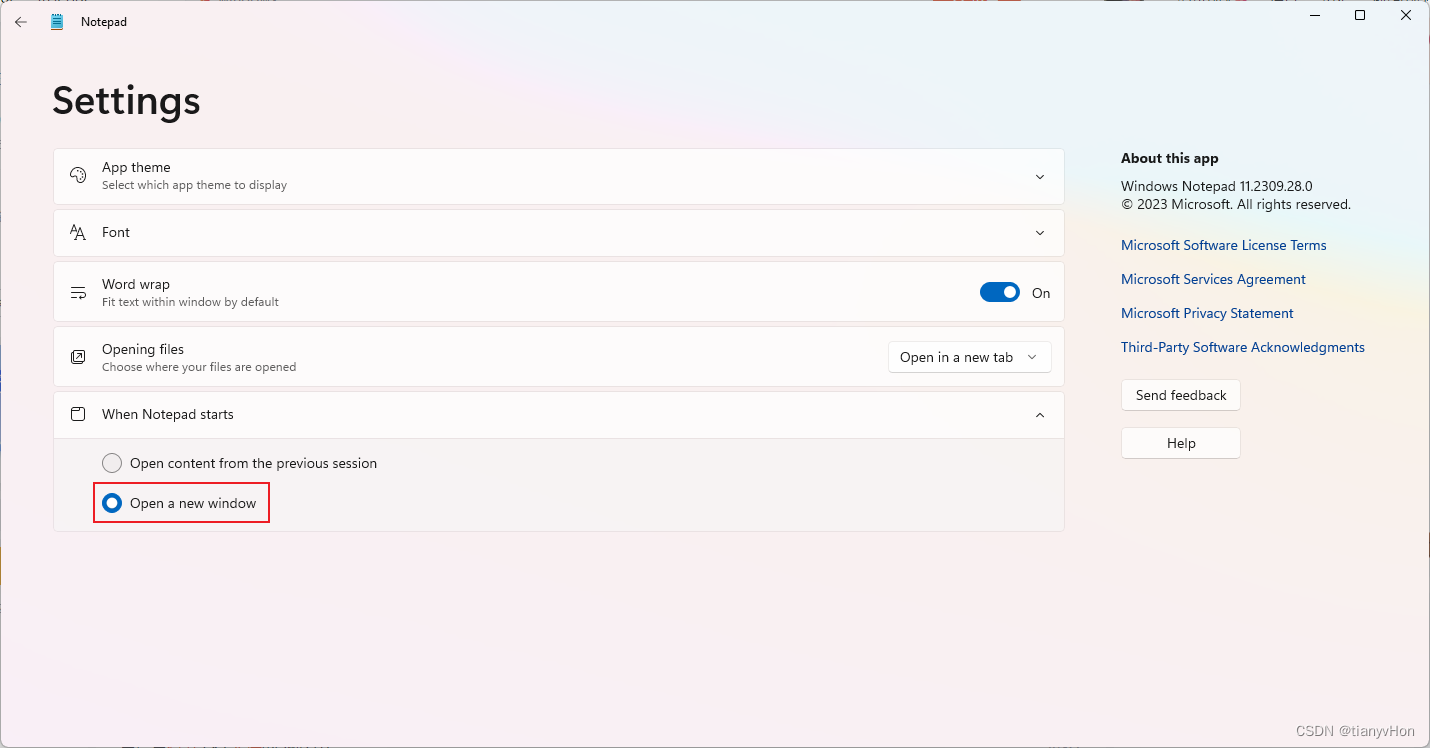The height and width of the screenshot is (748, 1430).
Task: Click the Help button
Action: click(x=1181, y=443)
